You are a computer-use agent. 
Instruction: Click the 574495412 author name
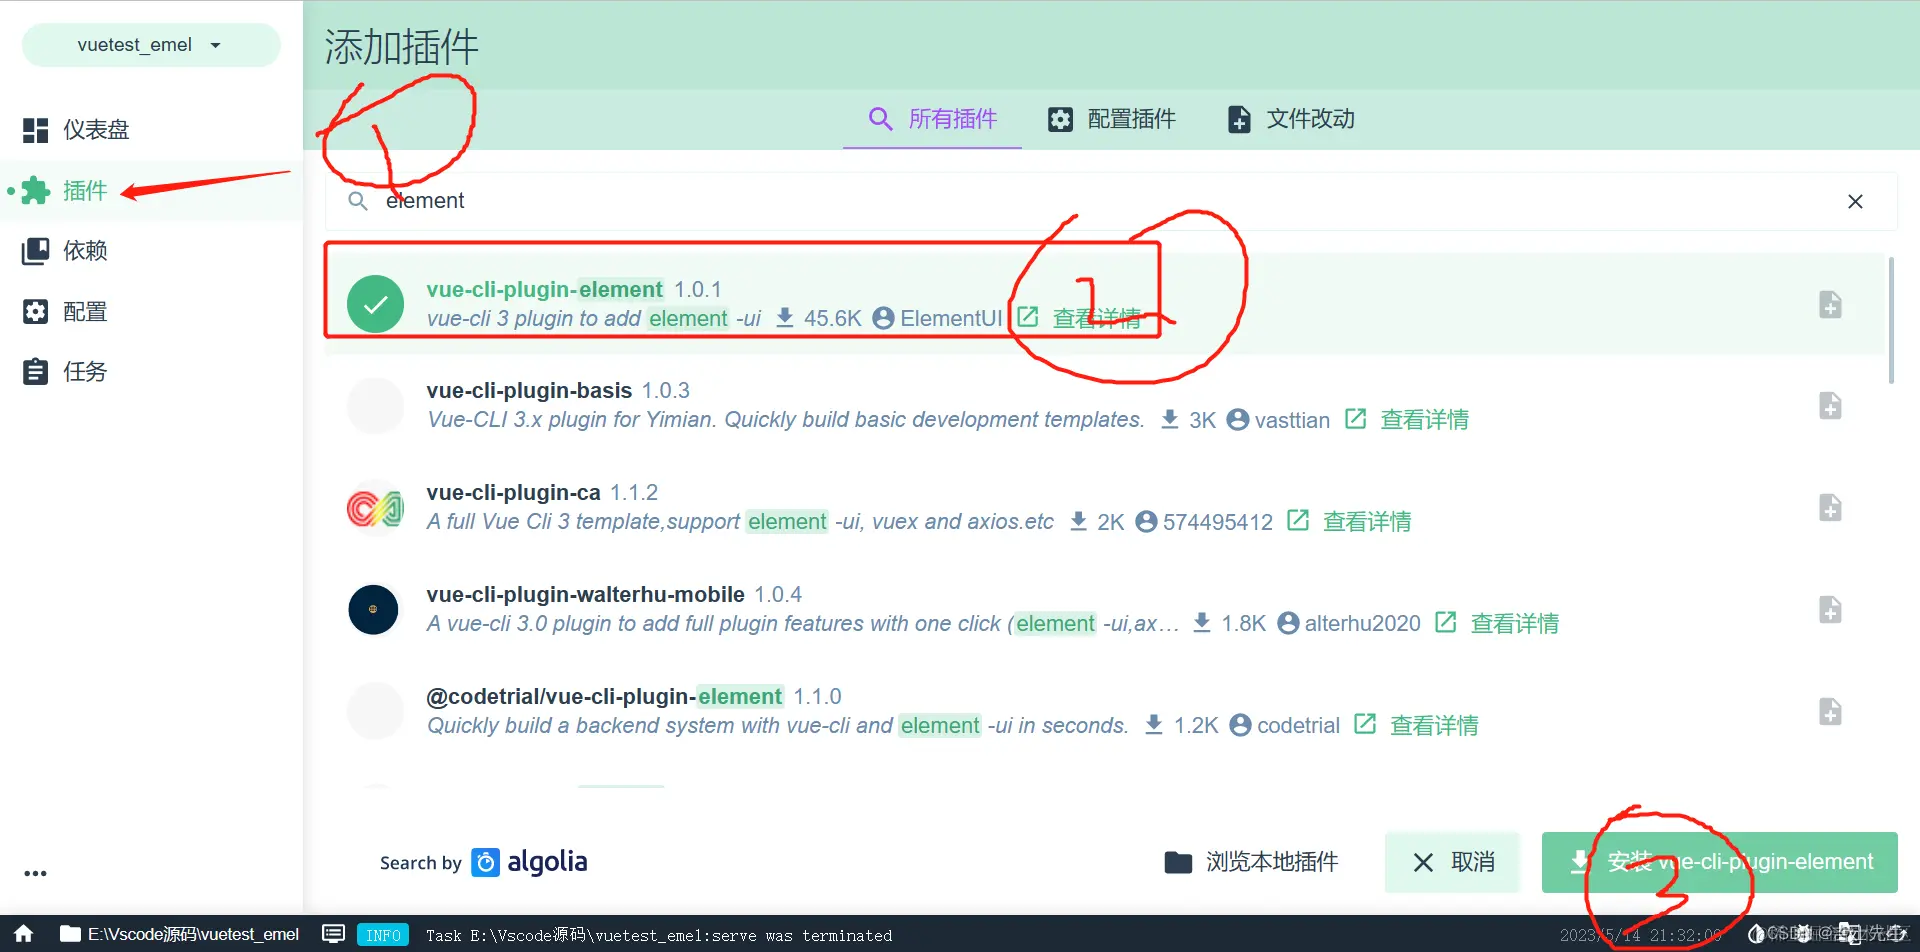point(1218,523)
